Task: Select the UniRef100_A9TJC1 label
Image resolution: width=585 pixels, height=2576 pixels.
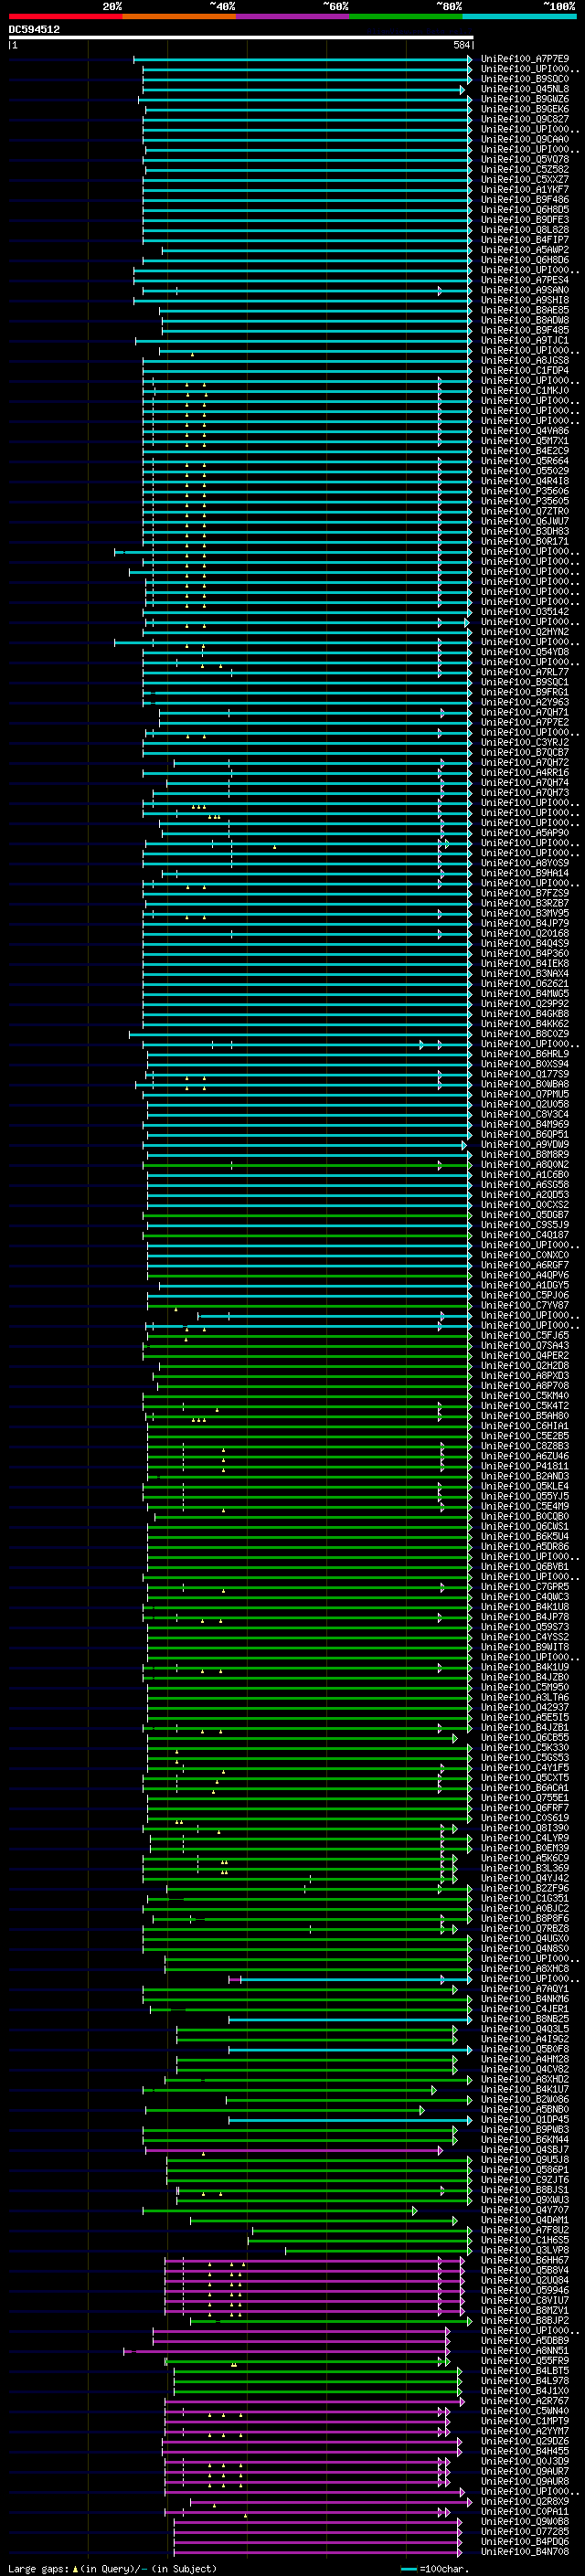Action: coord(525,340)
